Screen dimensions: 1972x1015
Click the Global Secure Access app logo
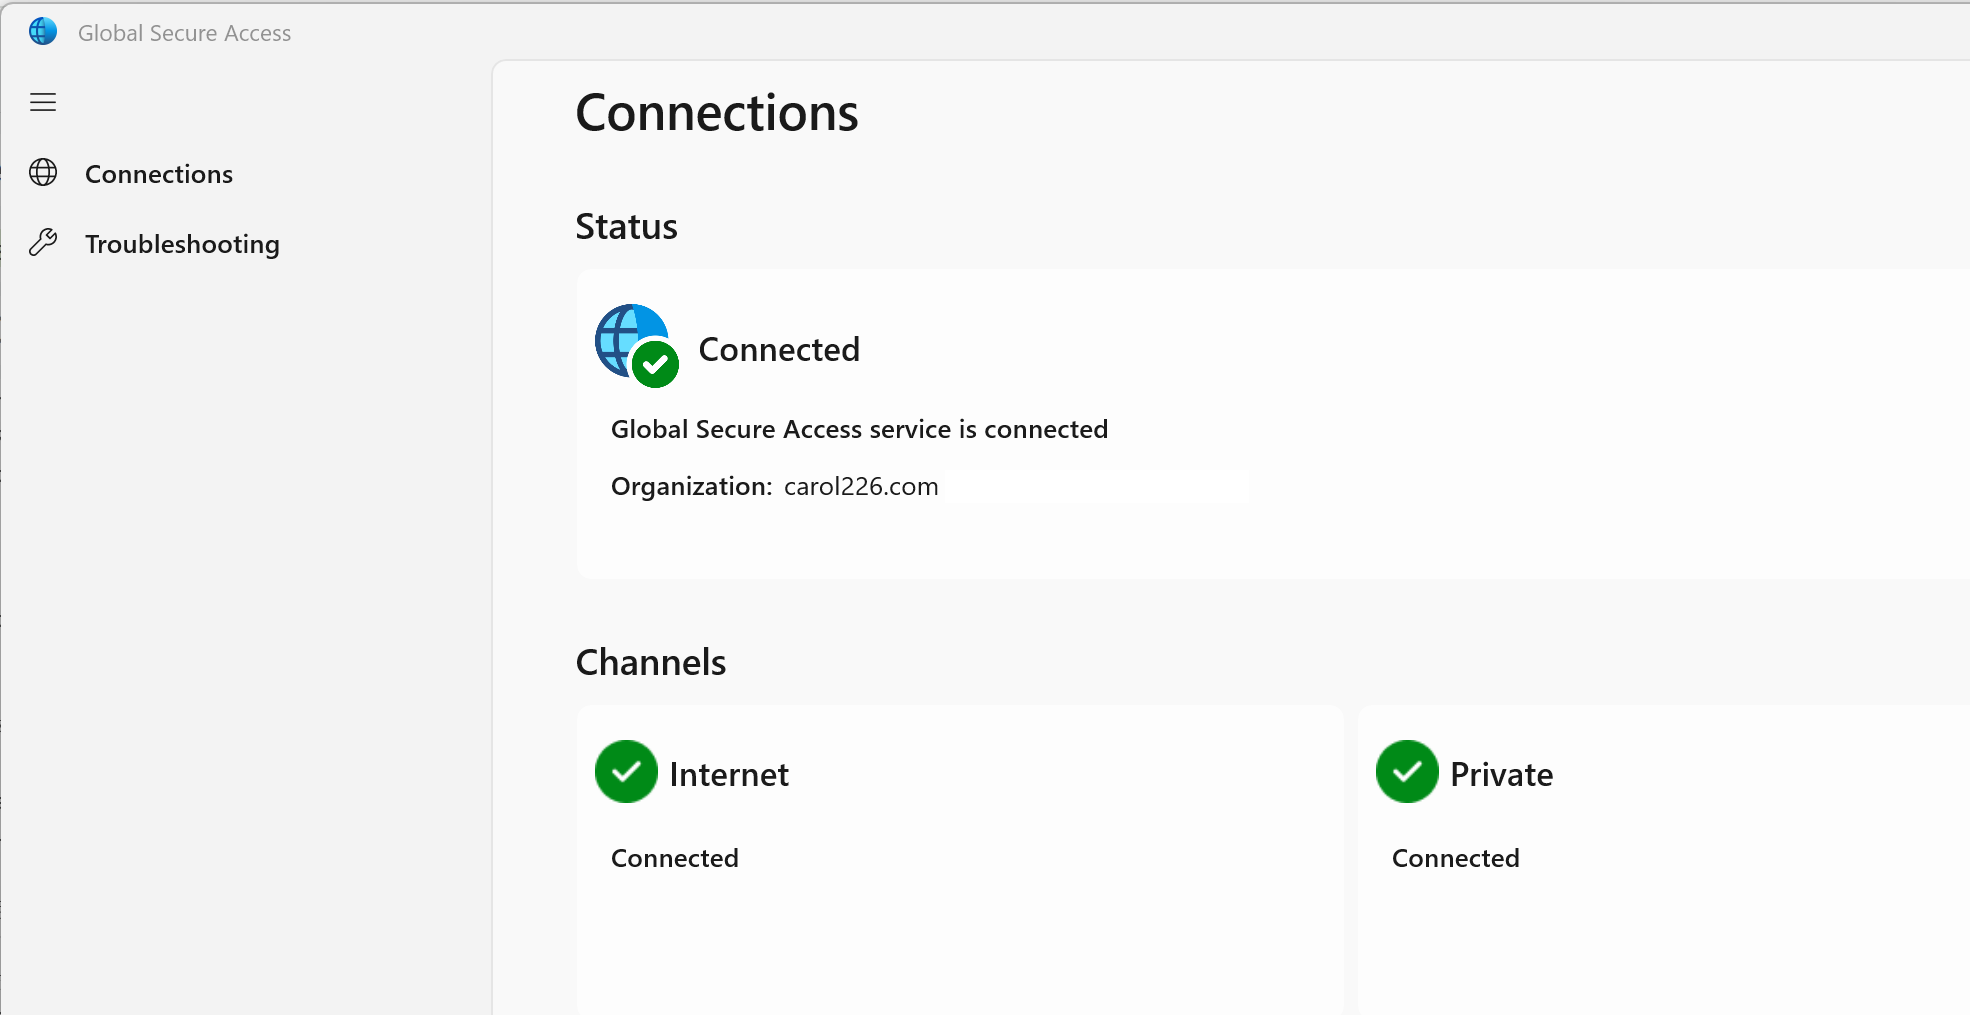point(43,32)
